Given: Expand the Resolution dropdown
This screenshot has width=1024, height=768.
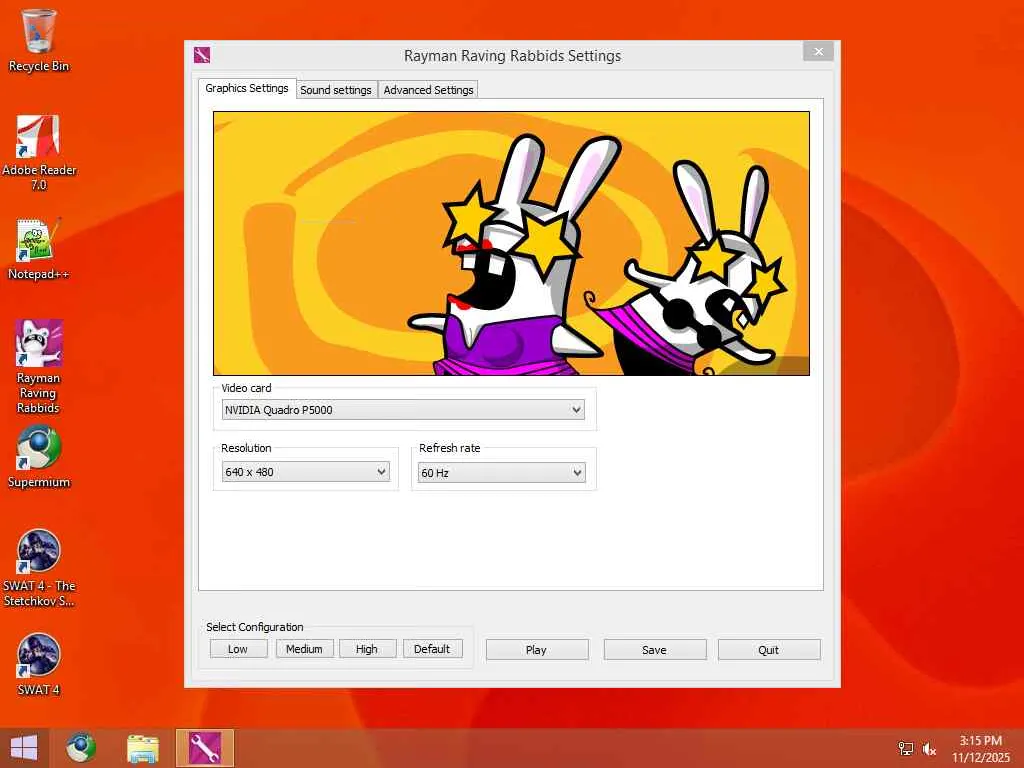Looking at the screenshot, I should 306,472.
